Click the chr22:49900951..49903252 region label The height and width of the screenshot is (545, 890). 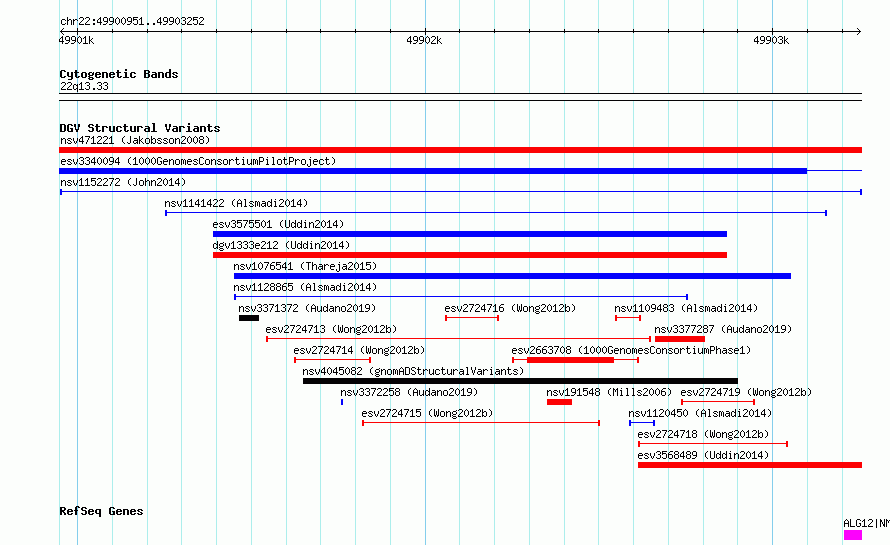click(132, 21)
